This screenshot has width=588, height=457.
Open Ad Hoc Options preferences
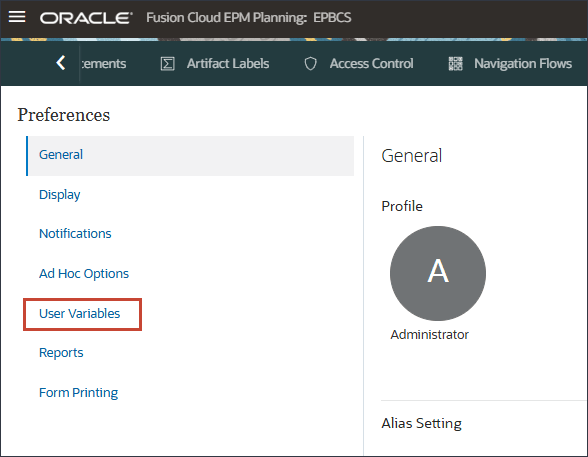point(84,274)
